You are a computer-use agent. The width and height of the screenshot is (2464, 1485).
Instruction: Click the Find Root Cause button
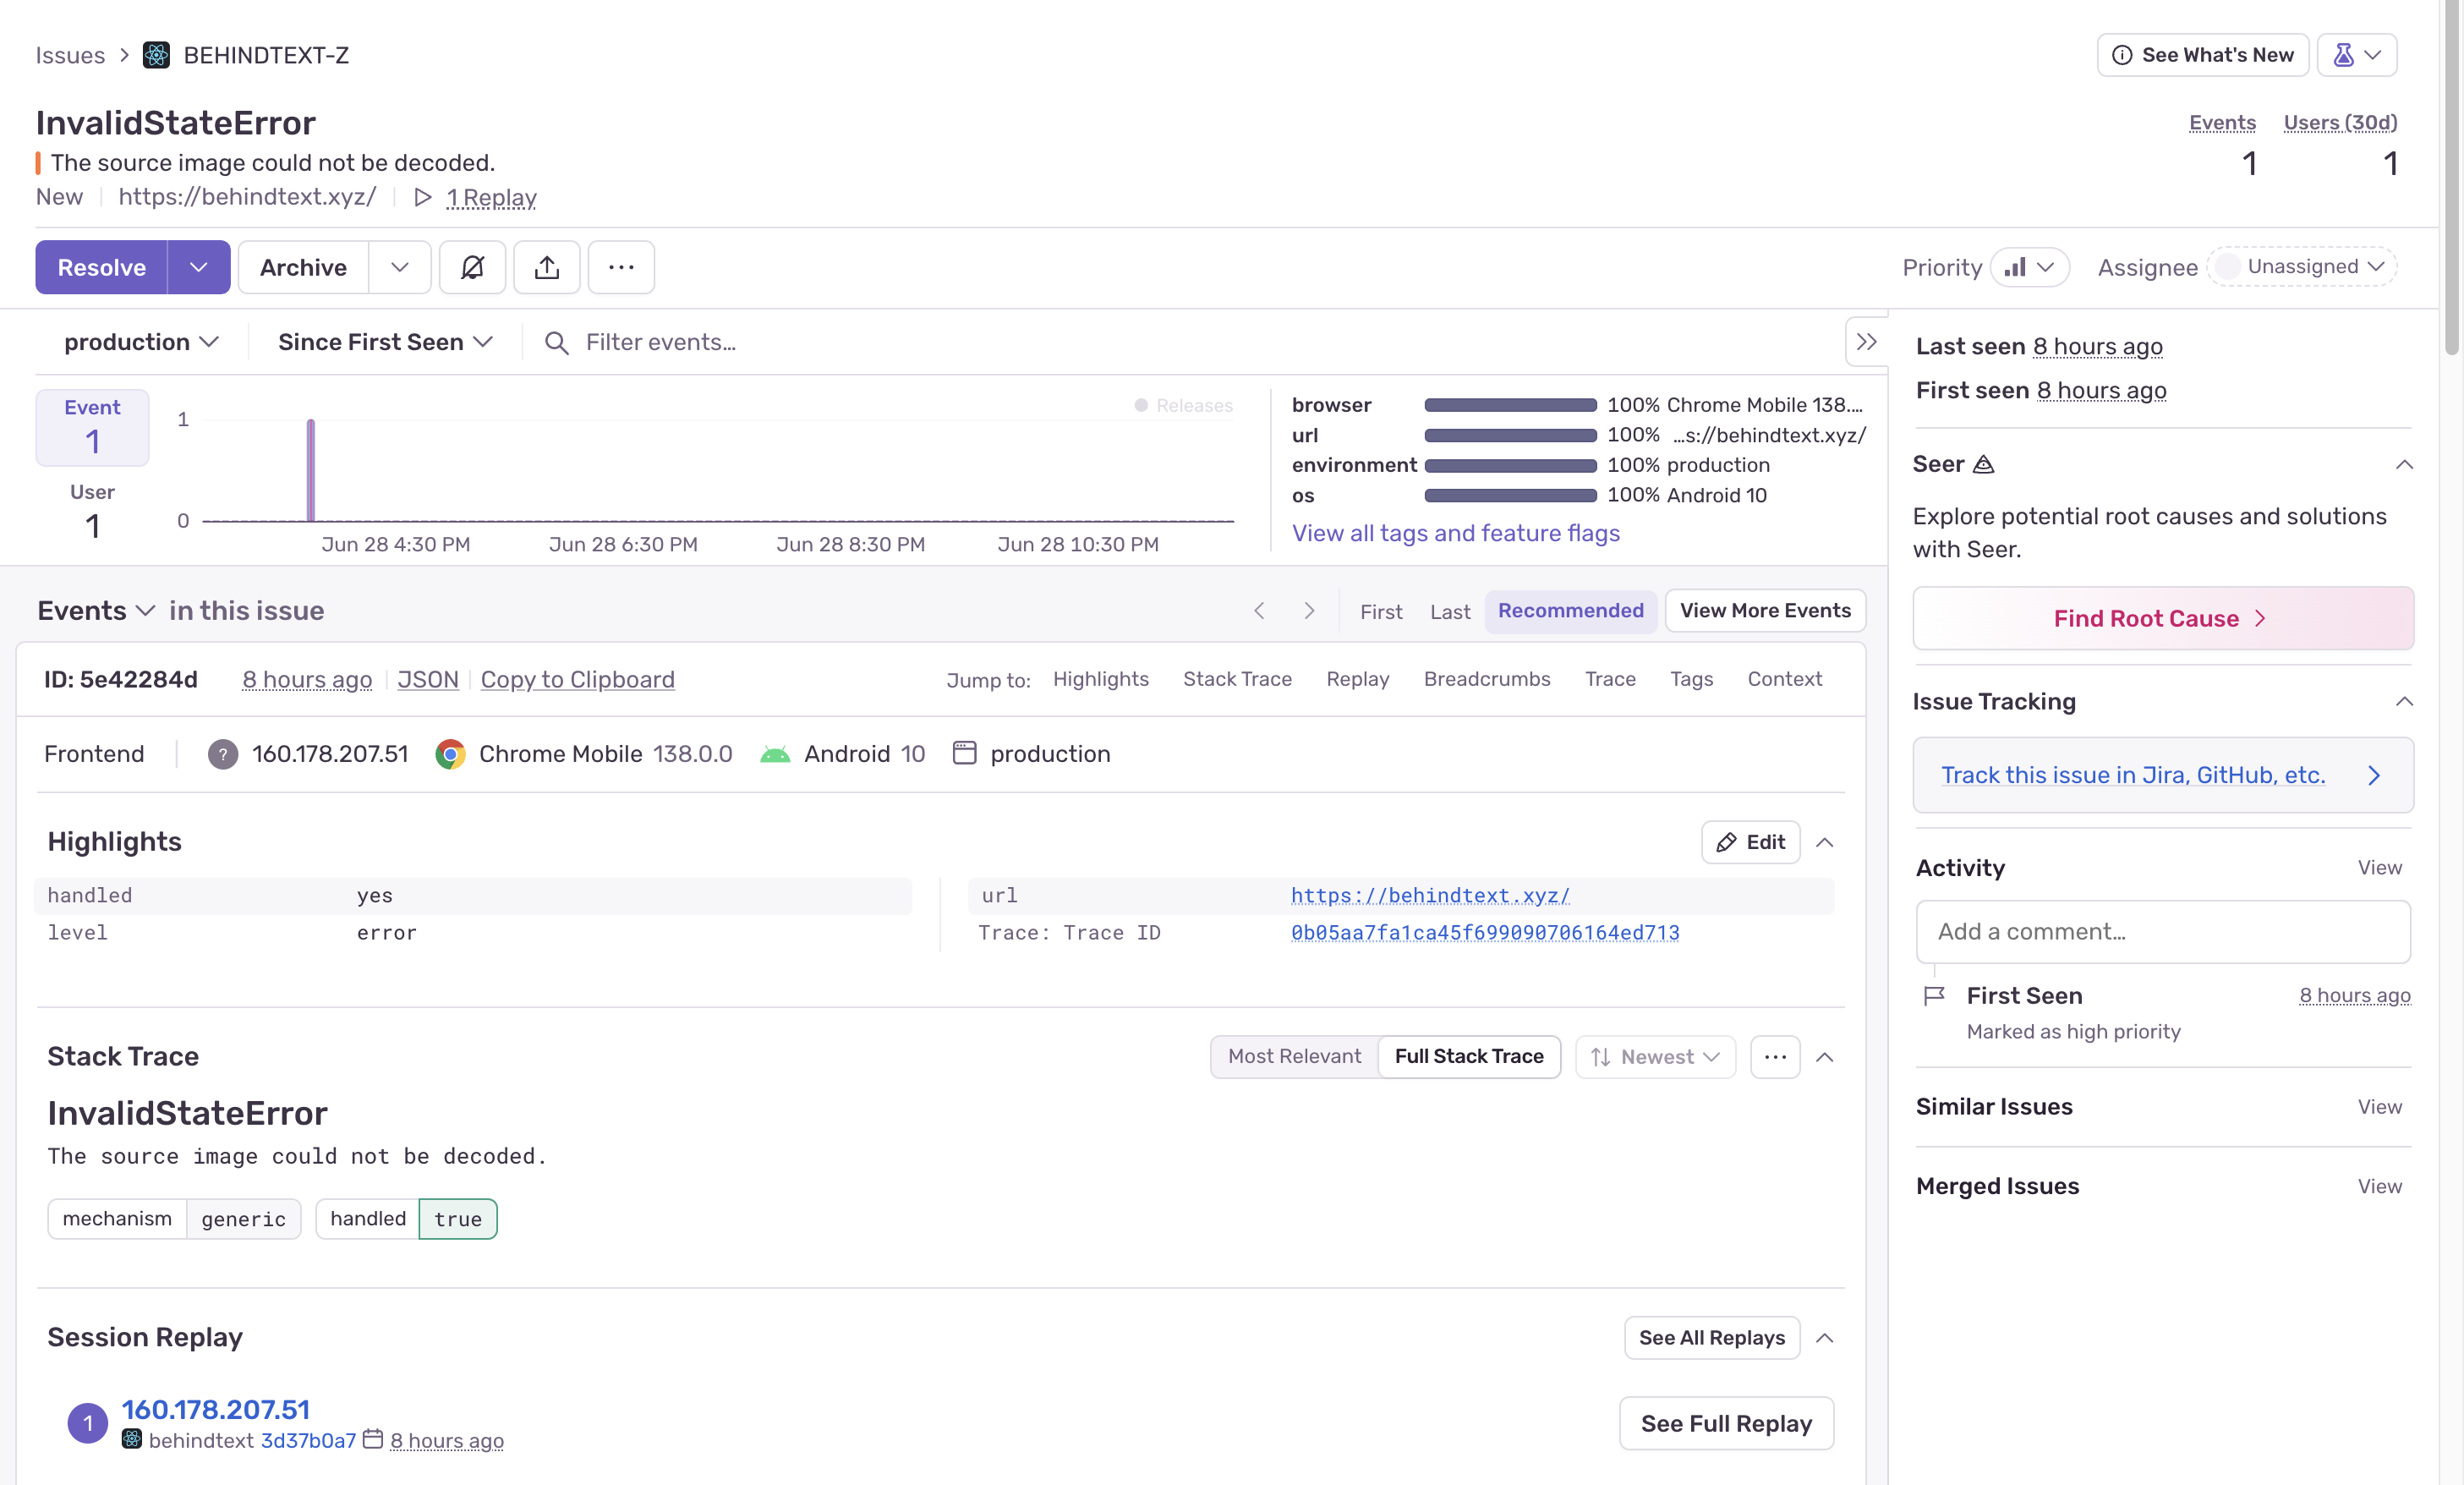pyautogui.click(x=2162, y=618)
